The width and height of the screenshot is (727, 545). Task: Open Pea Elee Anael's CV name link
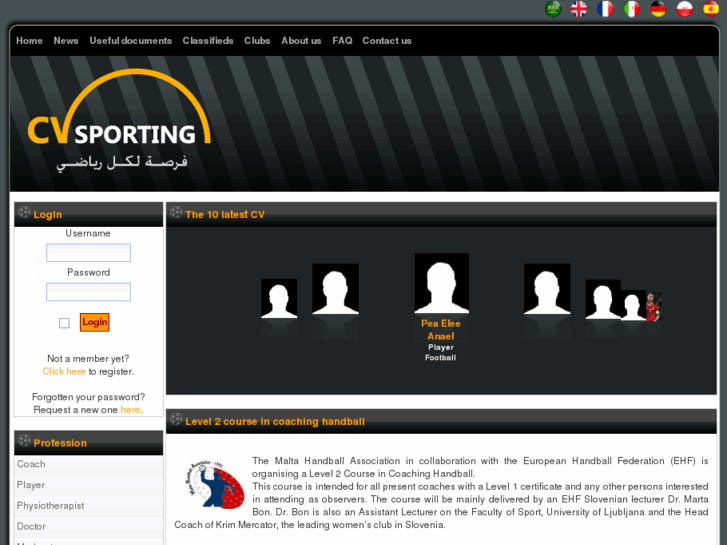tap(441, 330)
